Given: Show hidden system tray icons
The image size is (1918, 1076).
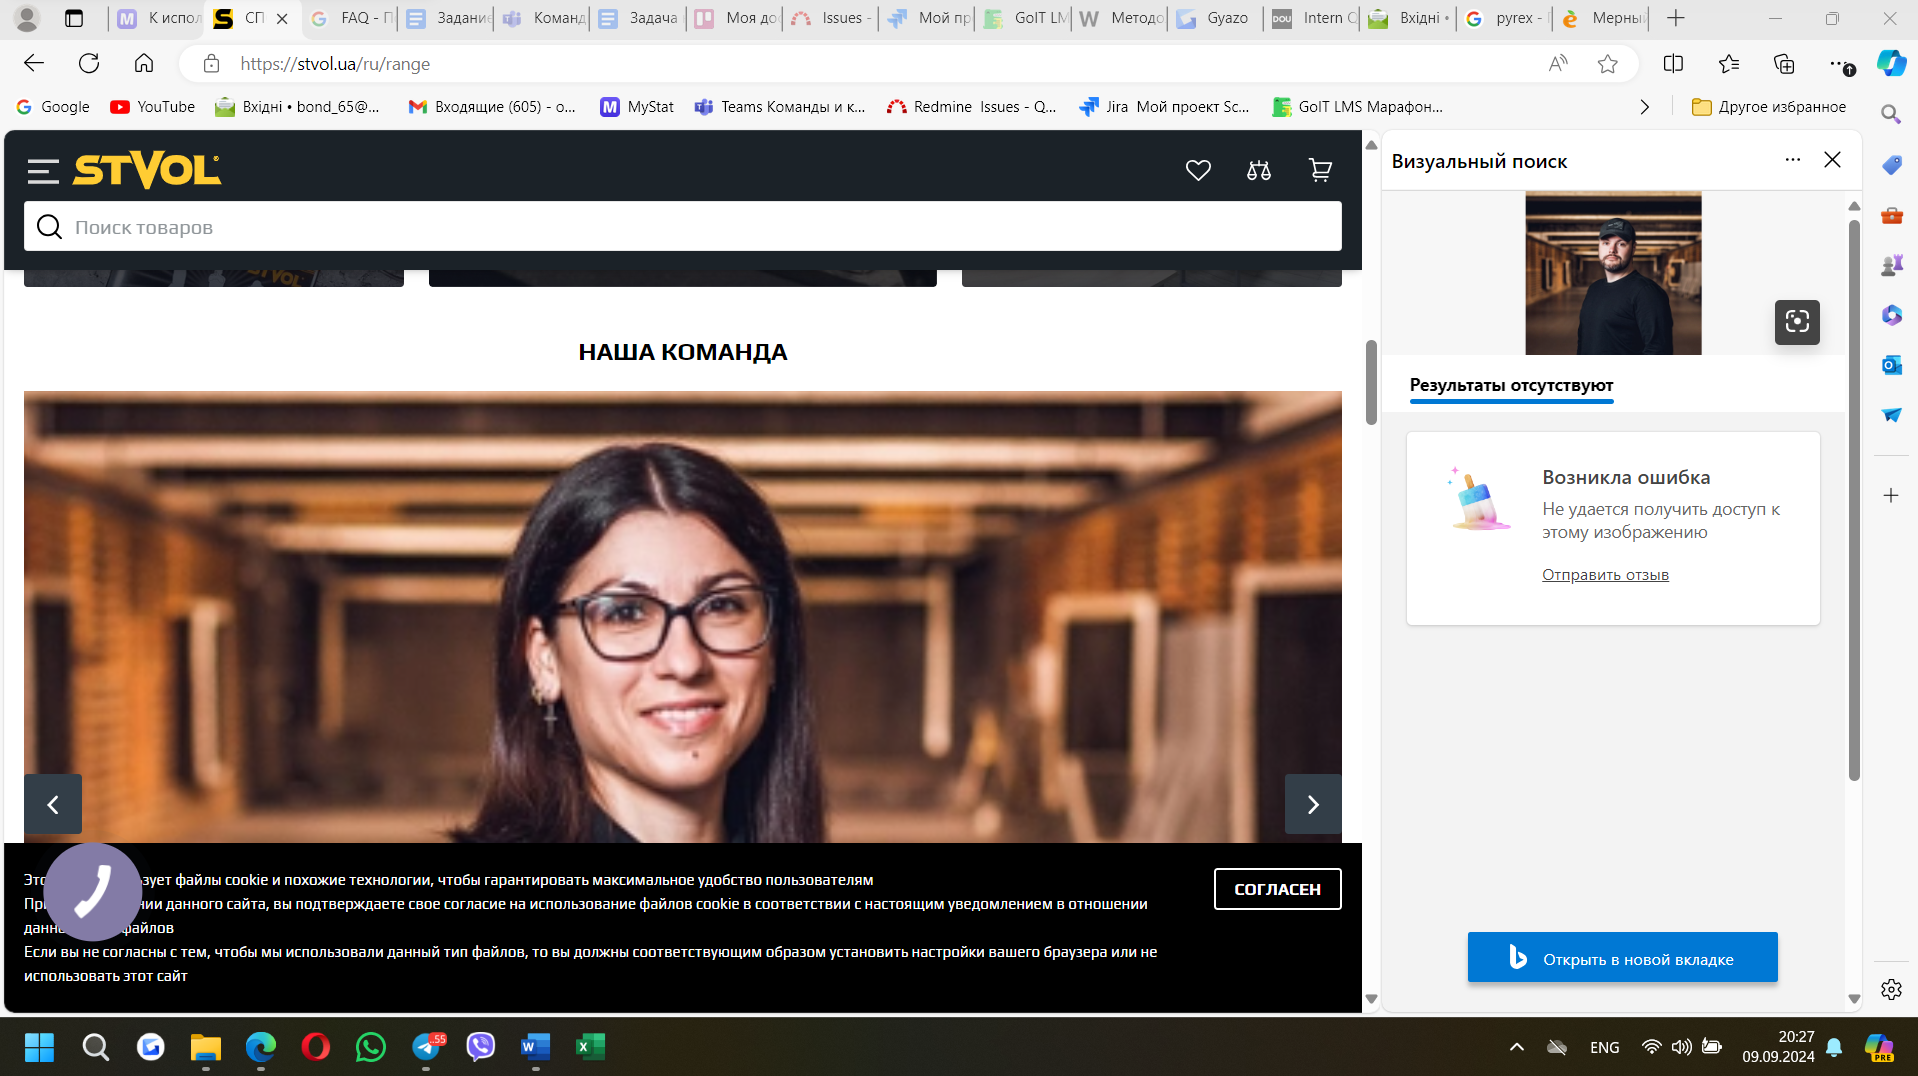Looking at the screenshot, I should coord(1516,1047).
